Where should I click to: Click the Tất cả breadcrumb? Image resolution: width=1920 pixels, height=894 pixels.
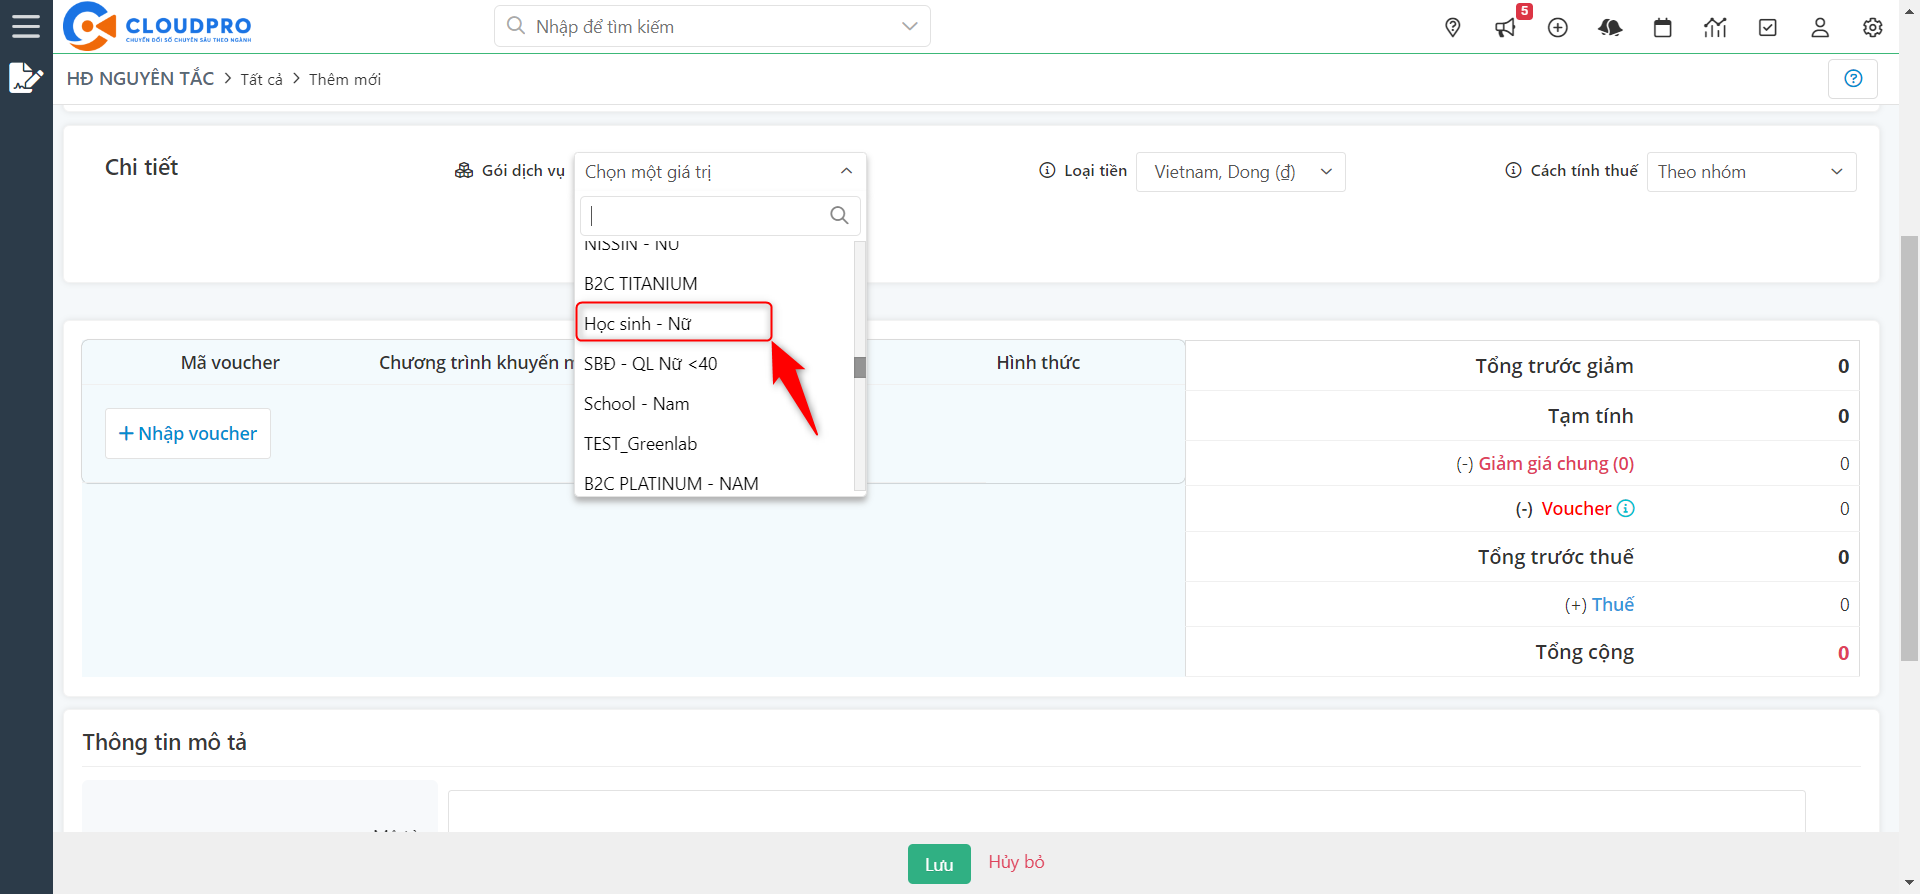click(261, 79)
